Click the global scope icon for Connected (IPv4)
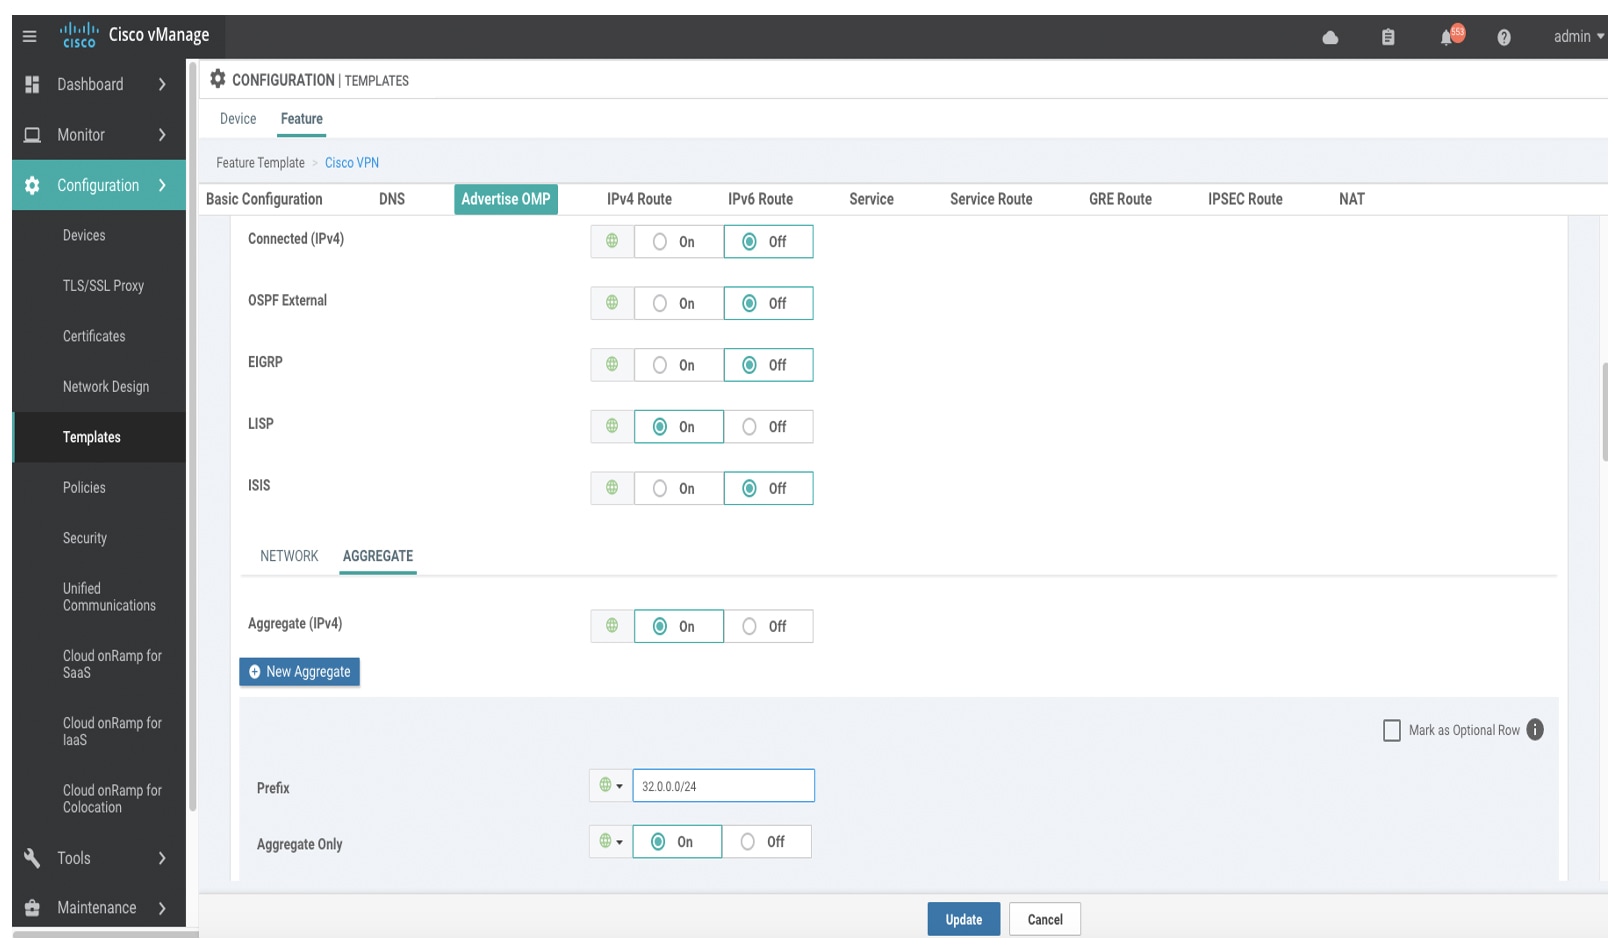This screenshot has height=947, width=1618. 612,241
